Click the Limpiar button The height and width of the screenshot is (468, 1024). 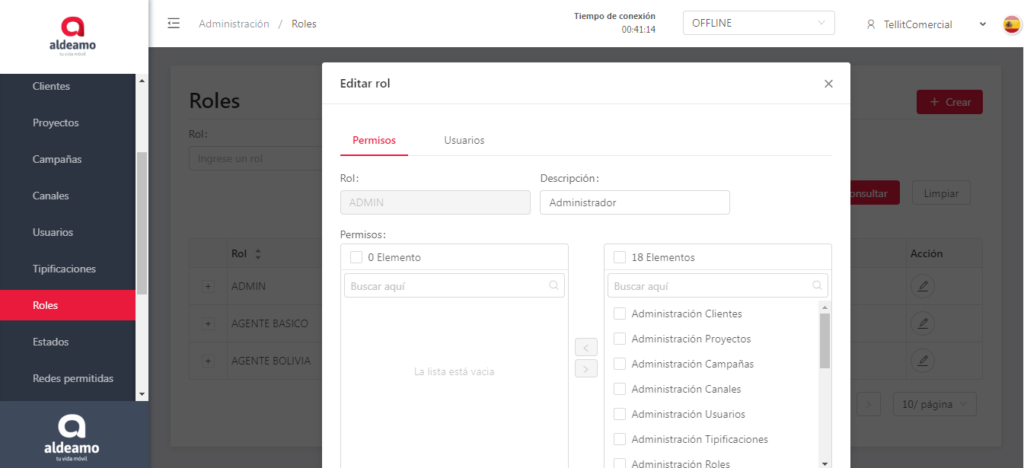point(941,193)
